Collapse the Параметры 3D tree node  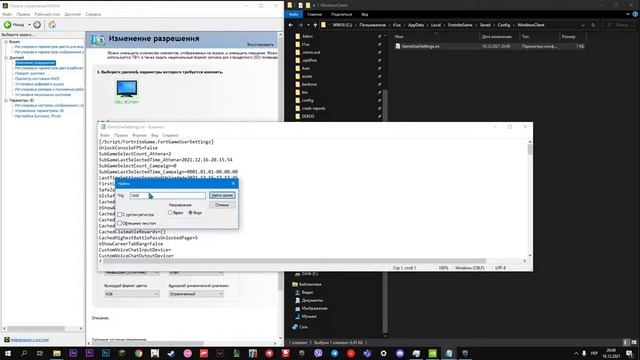[x=6, y=100]
